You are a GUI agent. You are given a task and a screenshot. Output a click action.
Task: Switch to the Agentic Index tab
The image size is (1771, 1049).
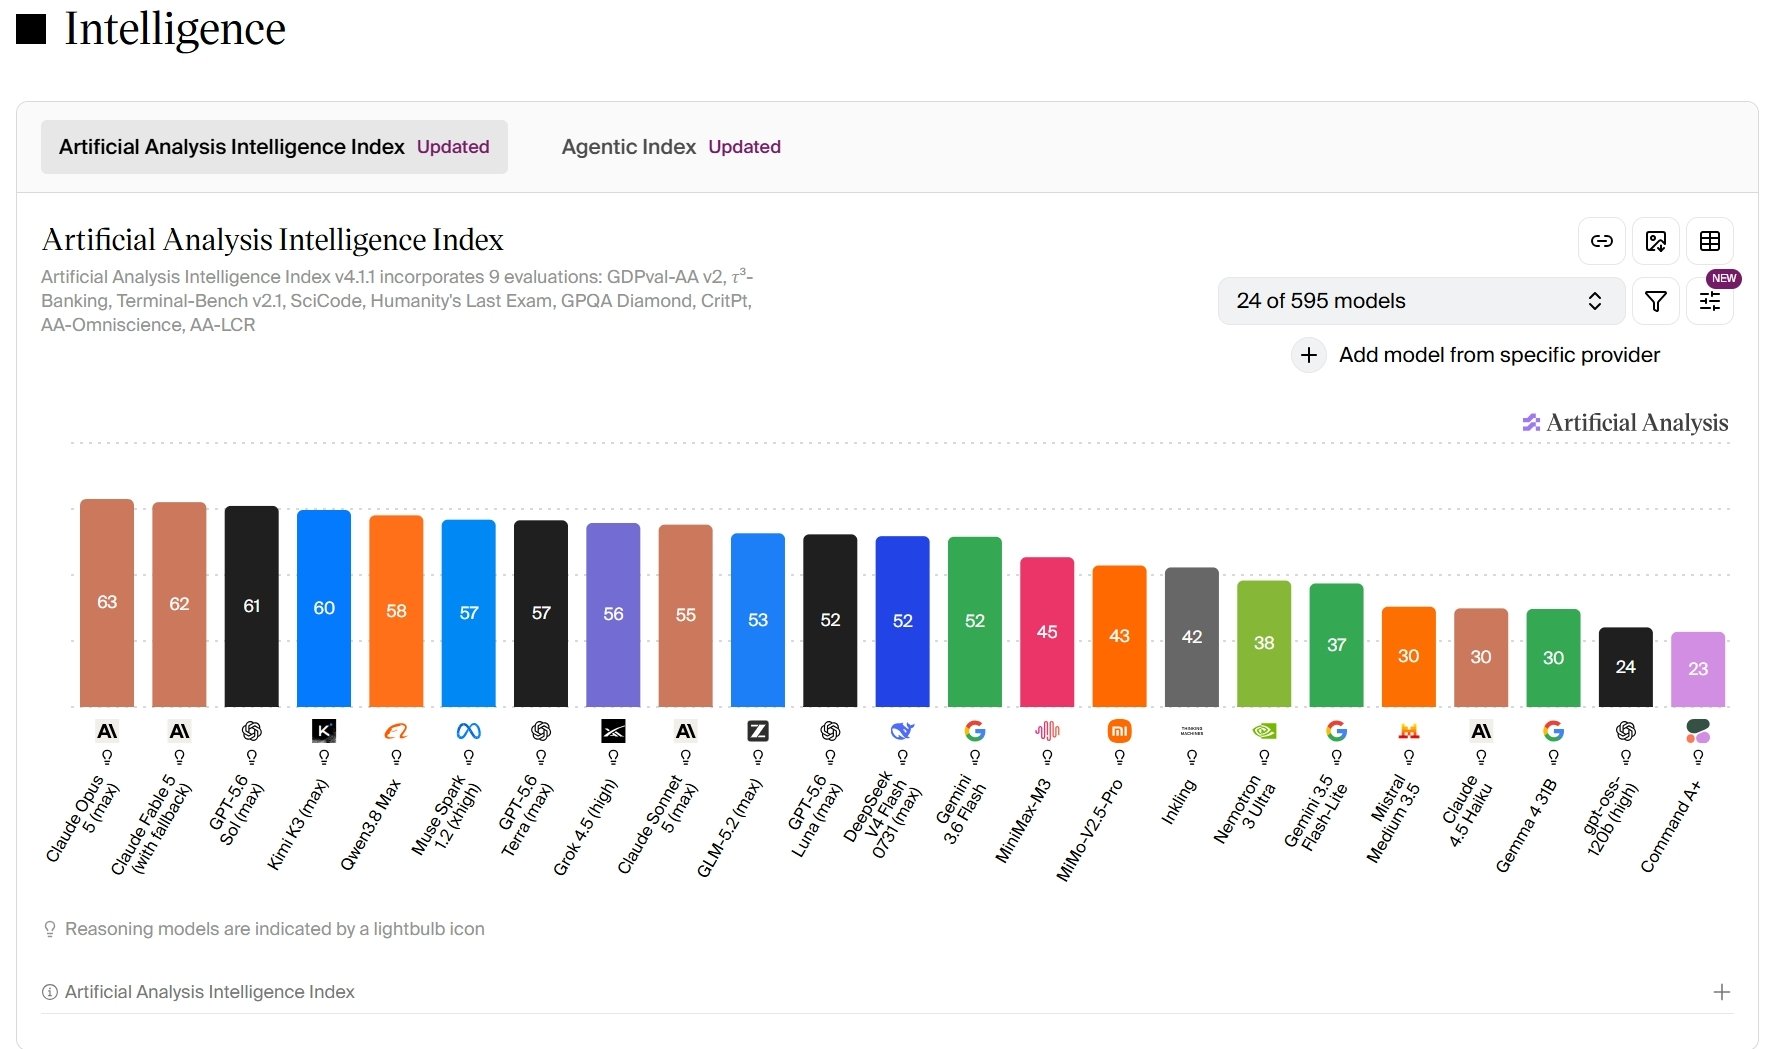point(671,147)
